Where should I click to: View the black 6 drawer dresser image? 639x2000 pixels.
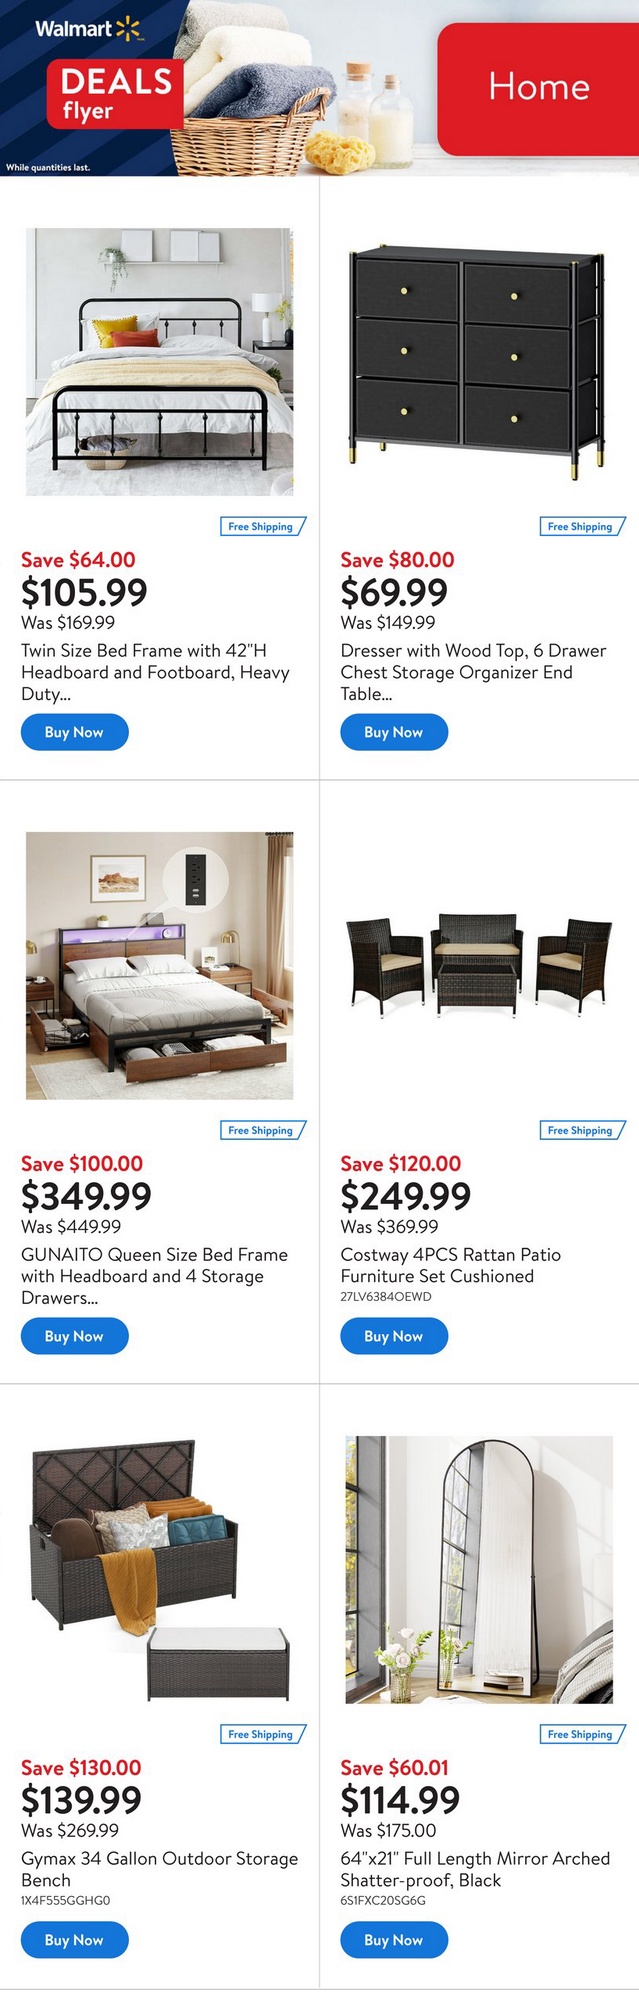pyautogui.click(x=478, y=361)
